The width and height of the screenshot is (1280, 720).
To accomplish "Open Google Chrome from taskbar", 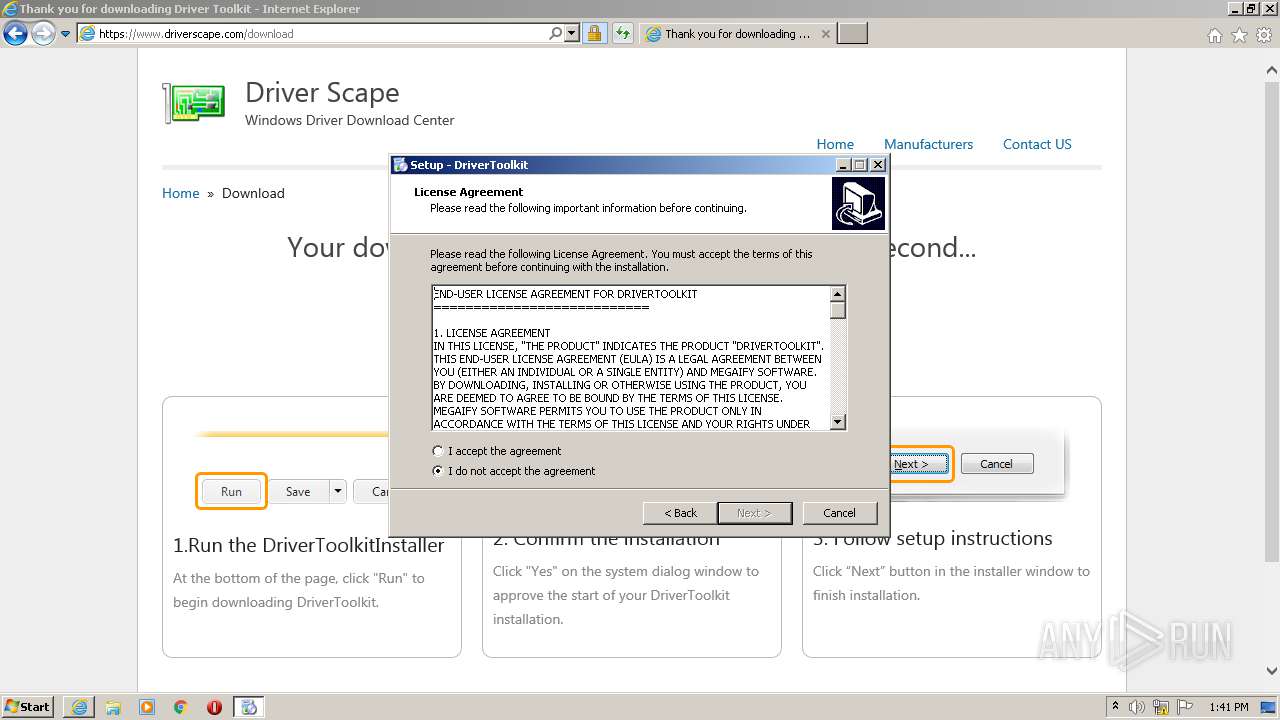I will click(181, 707).
